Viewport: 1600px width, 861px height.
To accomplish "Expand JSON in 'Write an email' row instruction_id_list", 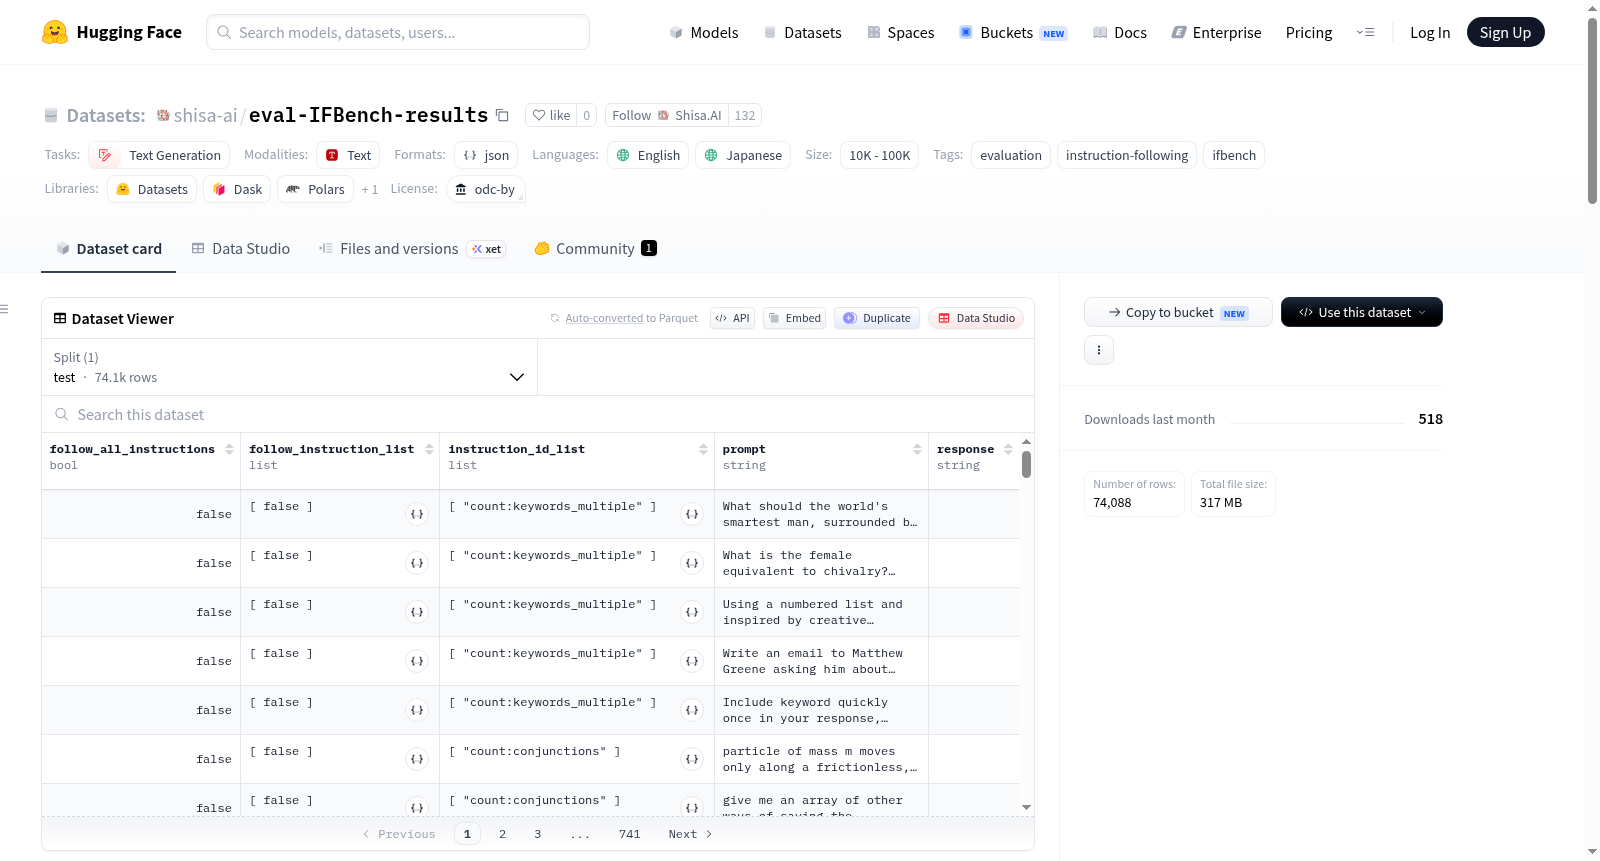I will point(692,661).
